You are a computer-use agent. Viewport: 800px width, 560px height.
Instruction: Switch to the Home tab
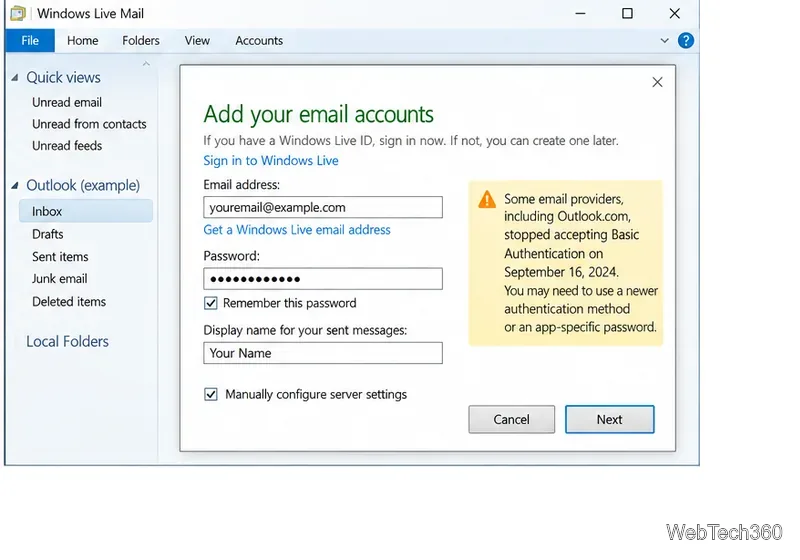pyautogui.click(x=83, y=41)
